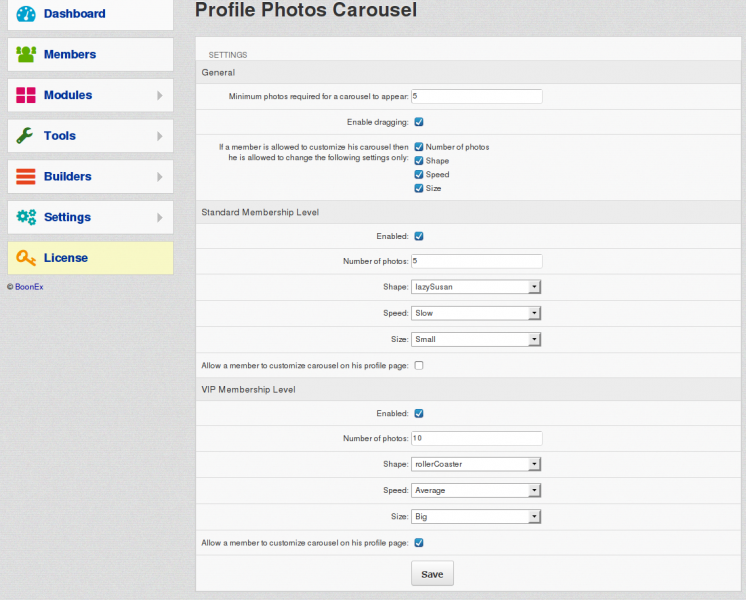Screen dimensions: 746x600
Task: Expand the Modules submenu arrow
Action: pos(160,96)
